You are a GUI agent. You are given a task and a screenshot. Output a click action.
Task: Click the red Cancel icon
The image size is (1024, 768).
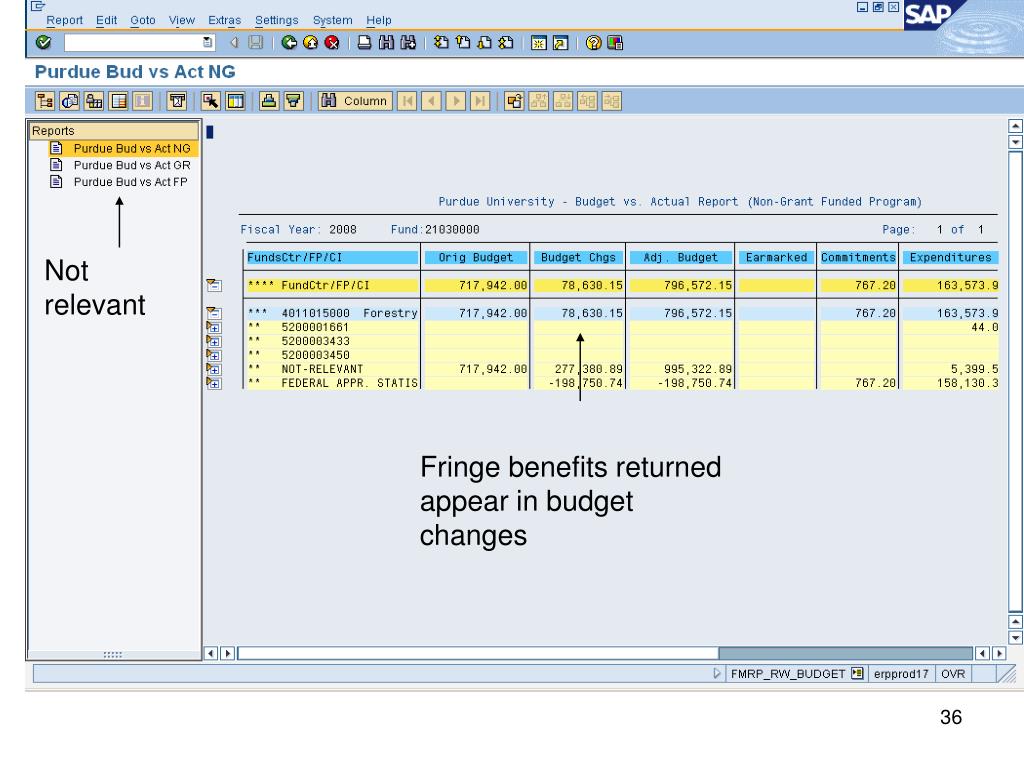tap(332, 42)
